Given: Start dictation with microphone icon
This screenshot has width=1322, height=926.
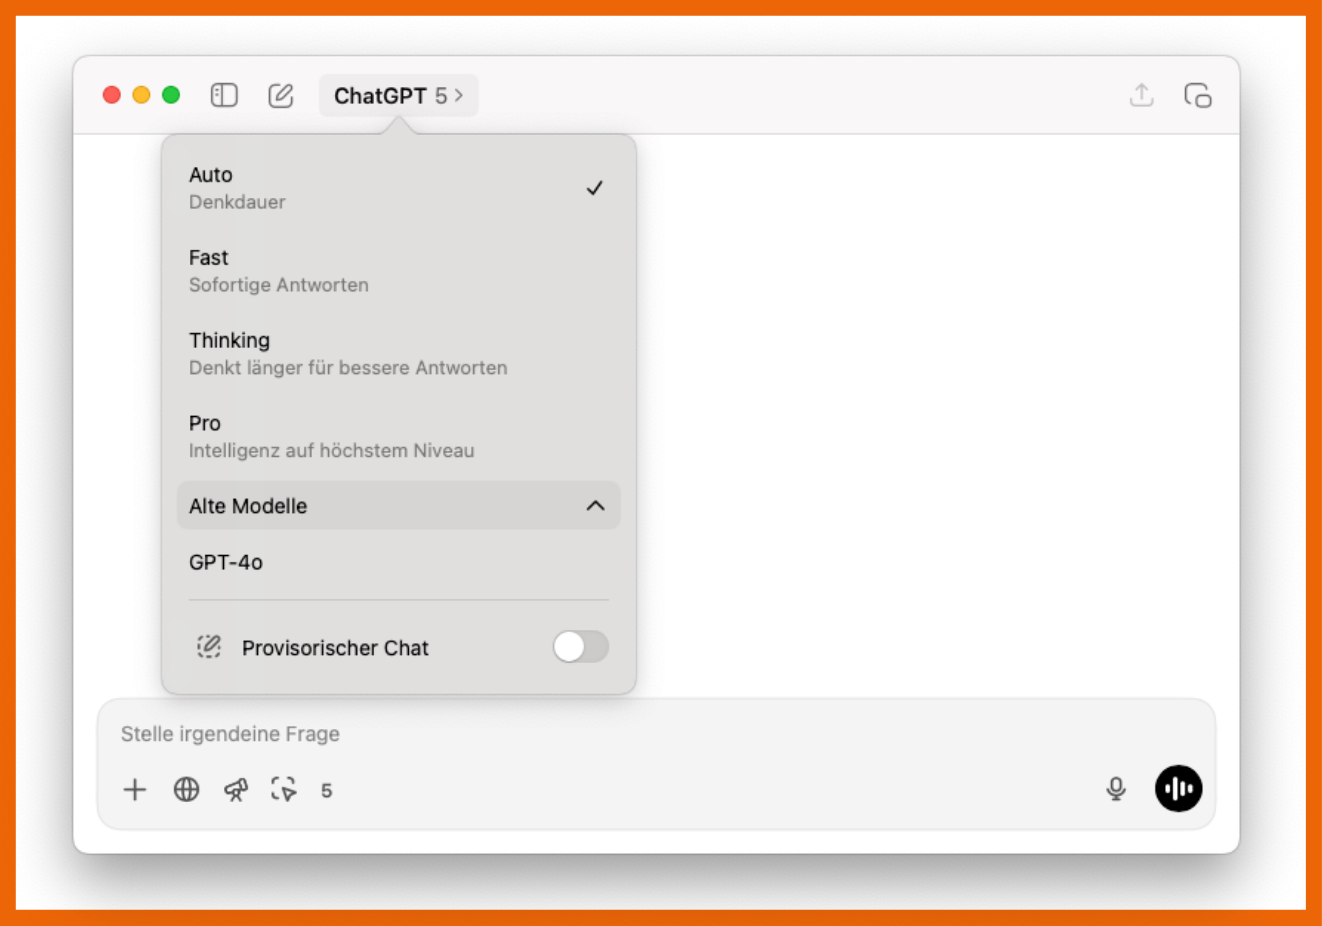Looking at the screenshot, I should pyautogui.click(x=1116, y=789).
